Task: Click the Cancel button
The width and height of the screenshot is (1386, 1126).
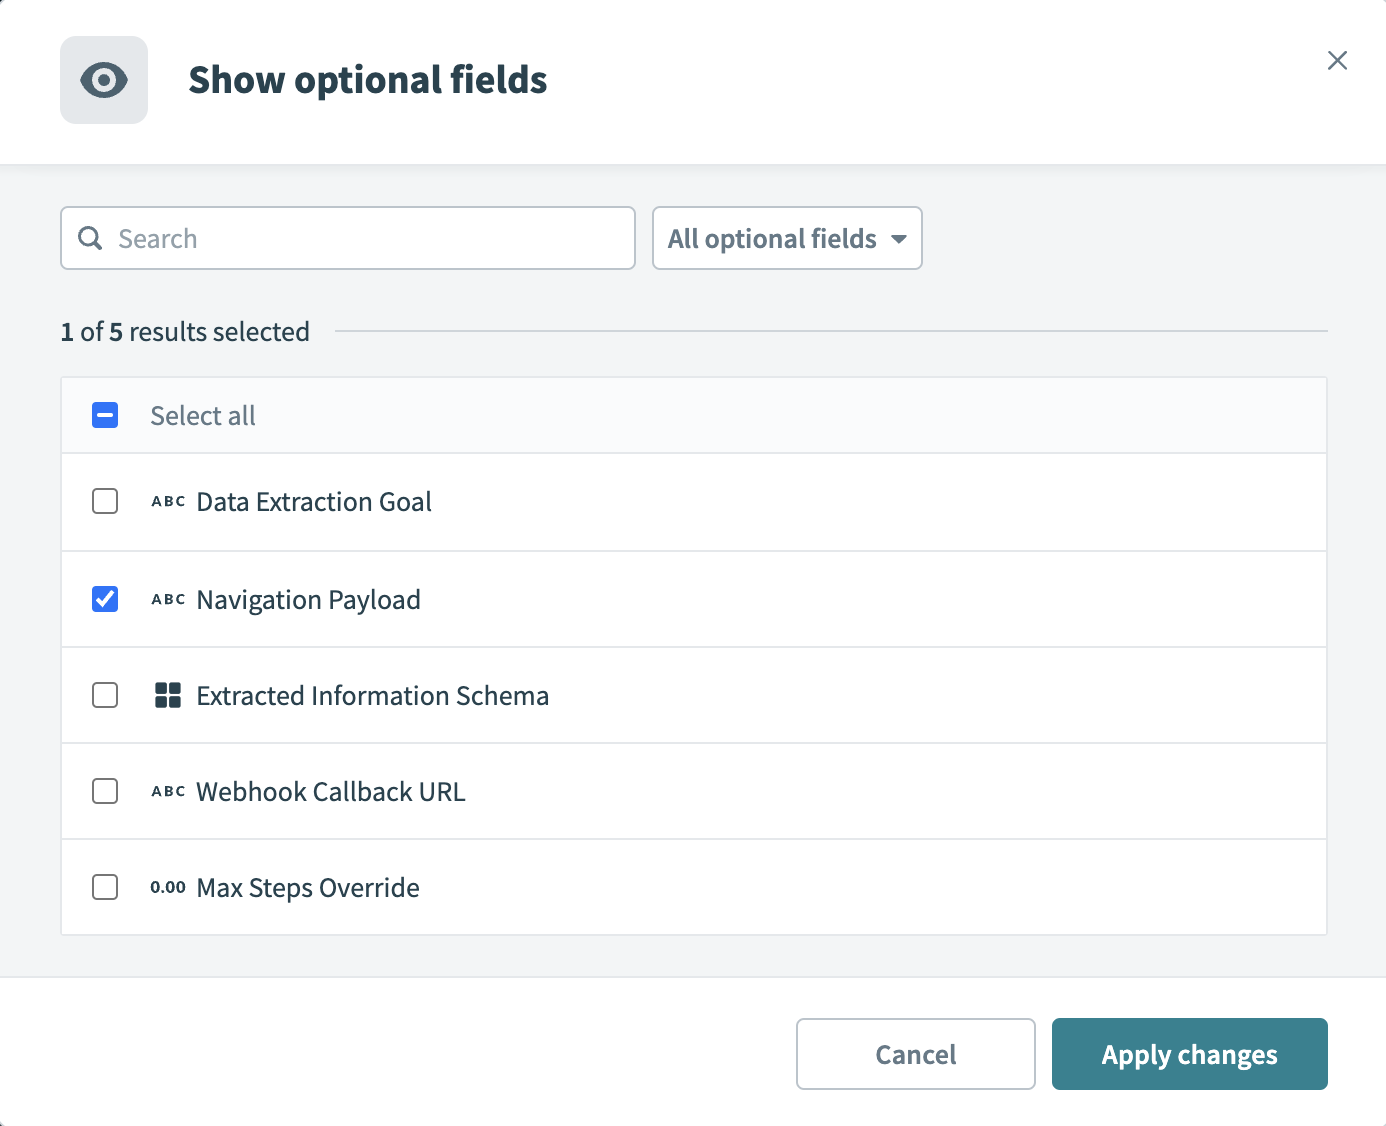Action: [x=915, y=1054]
